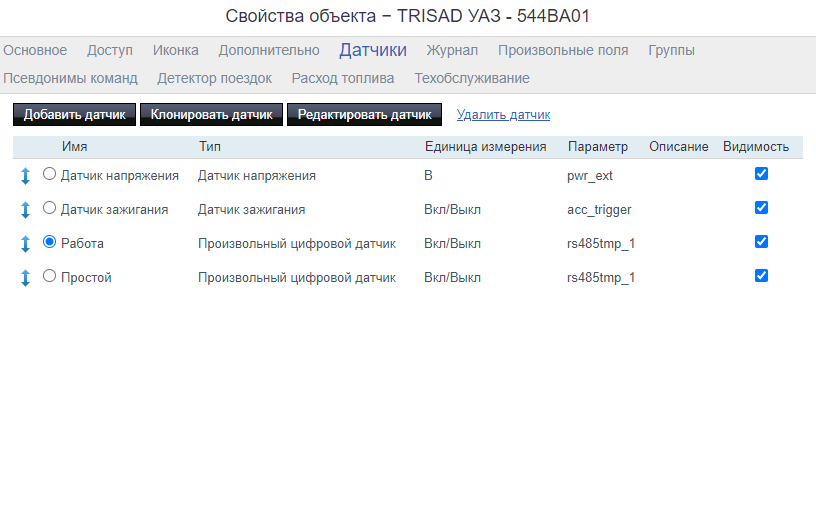Image resolution: width=816 pixels, height=518 pixels.
Task: Toggle visibility checkbox for Работа sensor
Action: tap(761, 241)
